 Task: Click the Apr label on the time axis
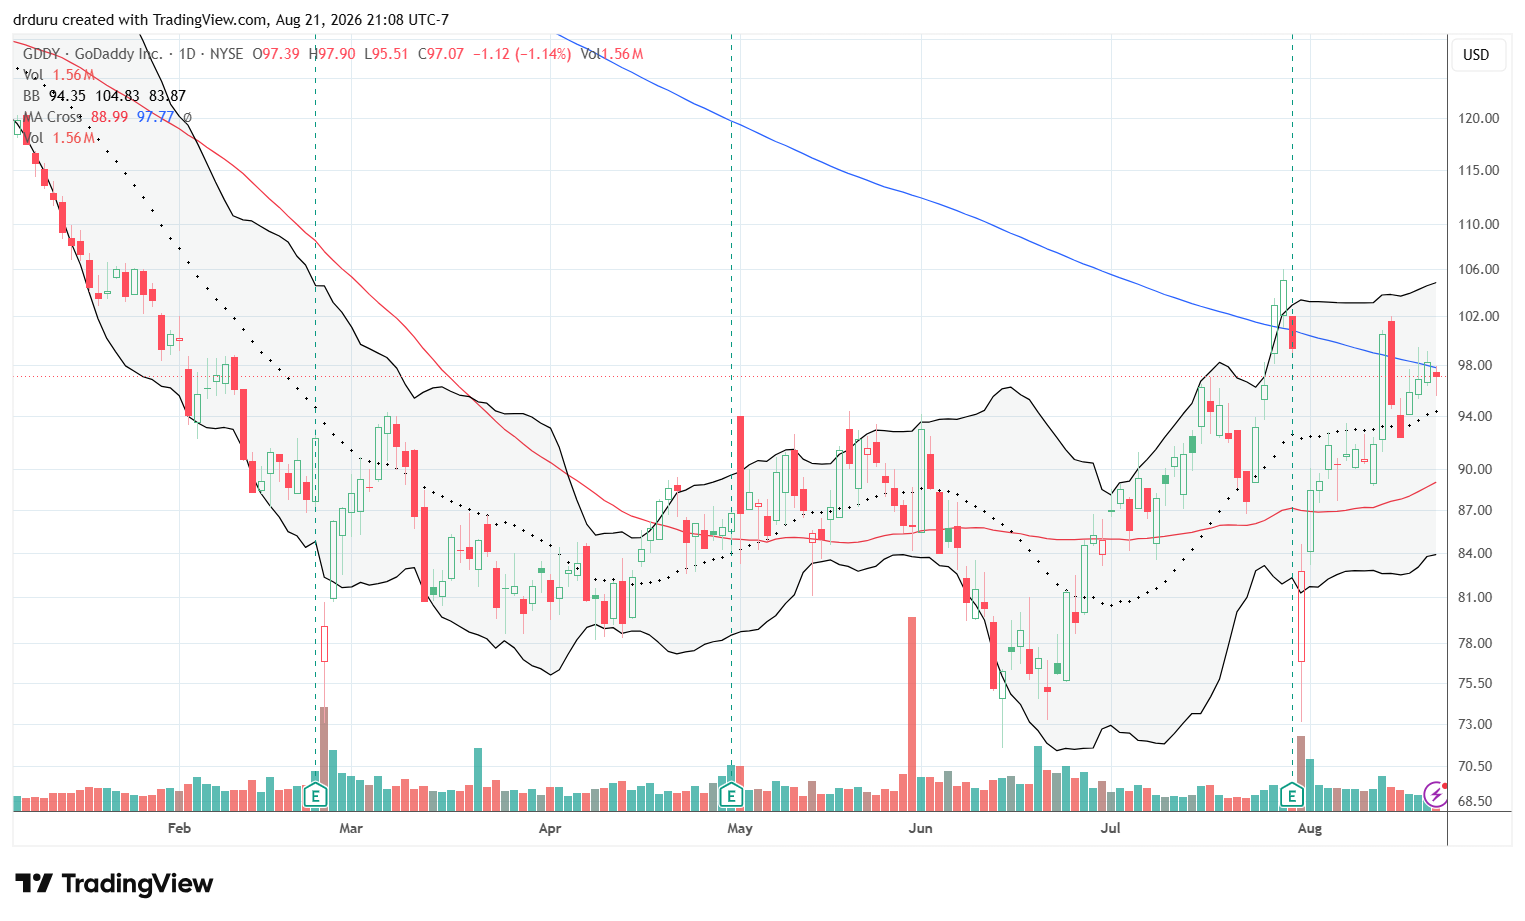pos(550,828)
